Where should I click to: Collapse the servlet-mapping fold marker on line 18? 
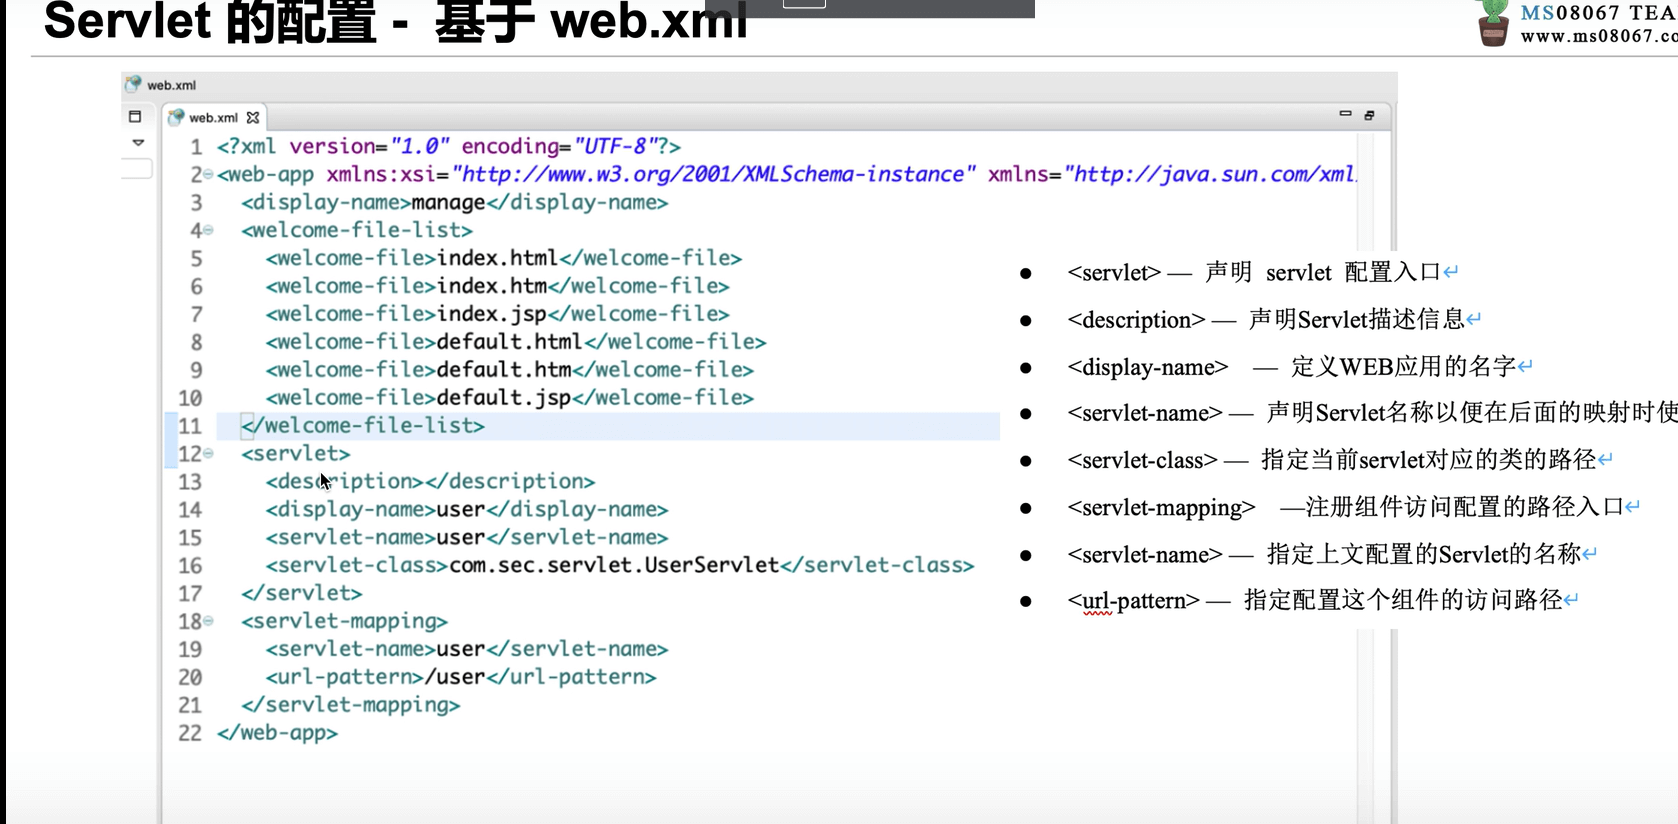pos(208,621)
